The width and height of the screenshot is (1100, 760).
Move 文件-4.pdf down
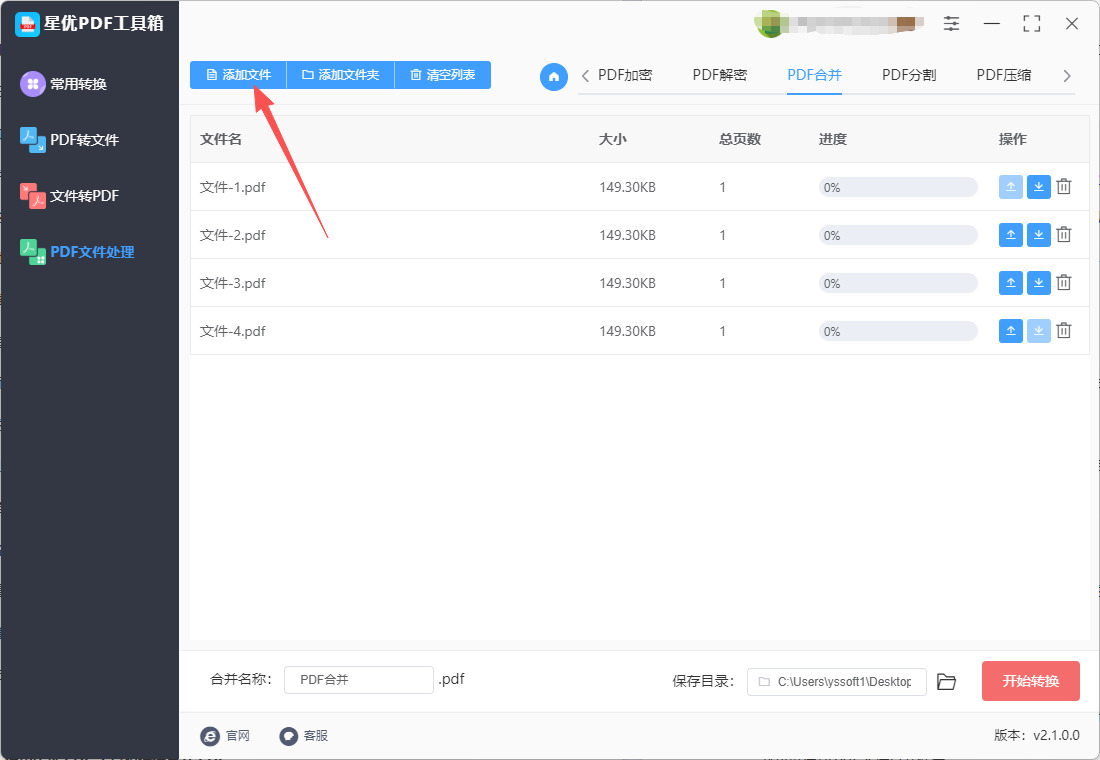point(1039,331)
